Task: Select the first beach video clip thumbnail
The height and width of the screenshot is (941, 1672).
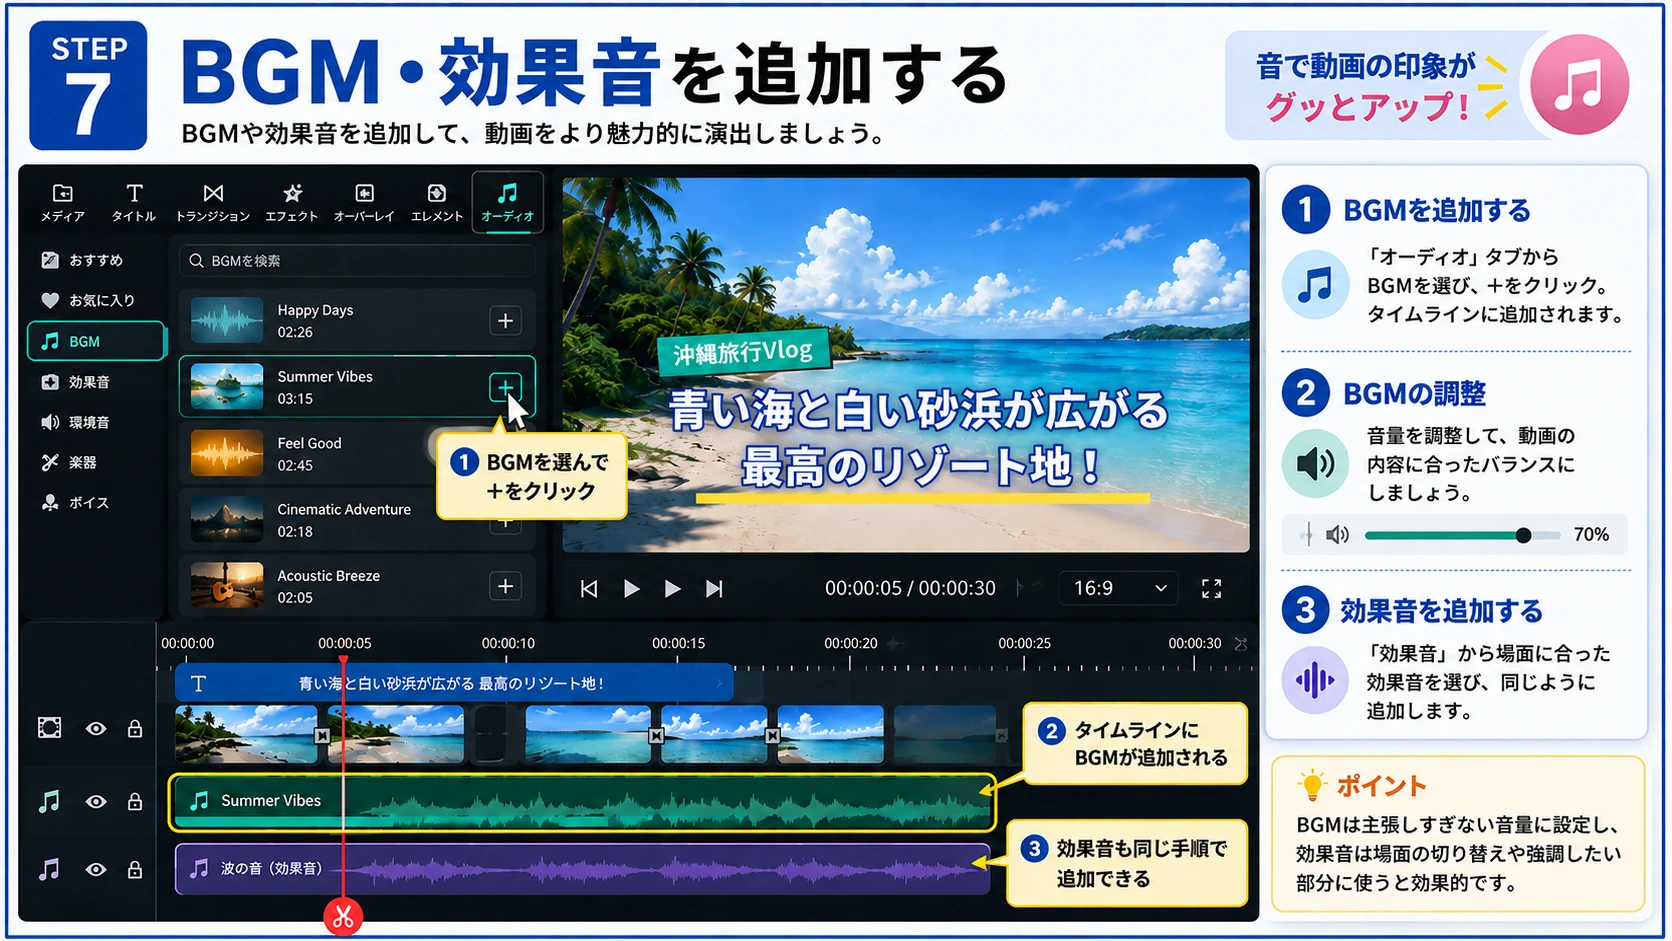Action: 246,734
